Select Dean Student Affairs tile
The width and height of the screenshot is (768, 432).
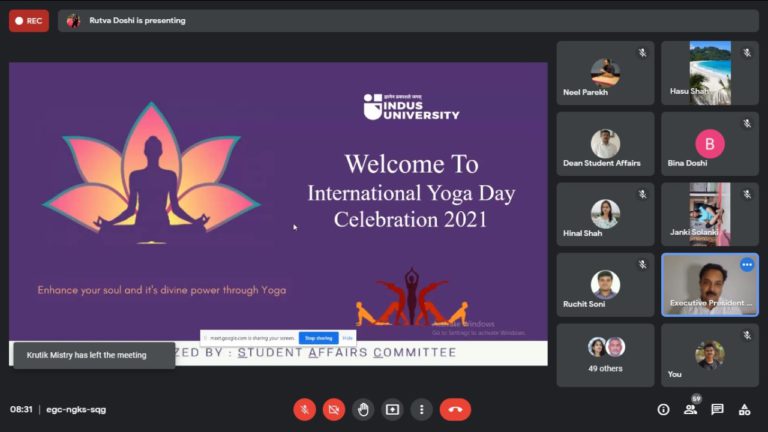(x=605, y=144)
